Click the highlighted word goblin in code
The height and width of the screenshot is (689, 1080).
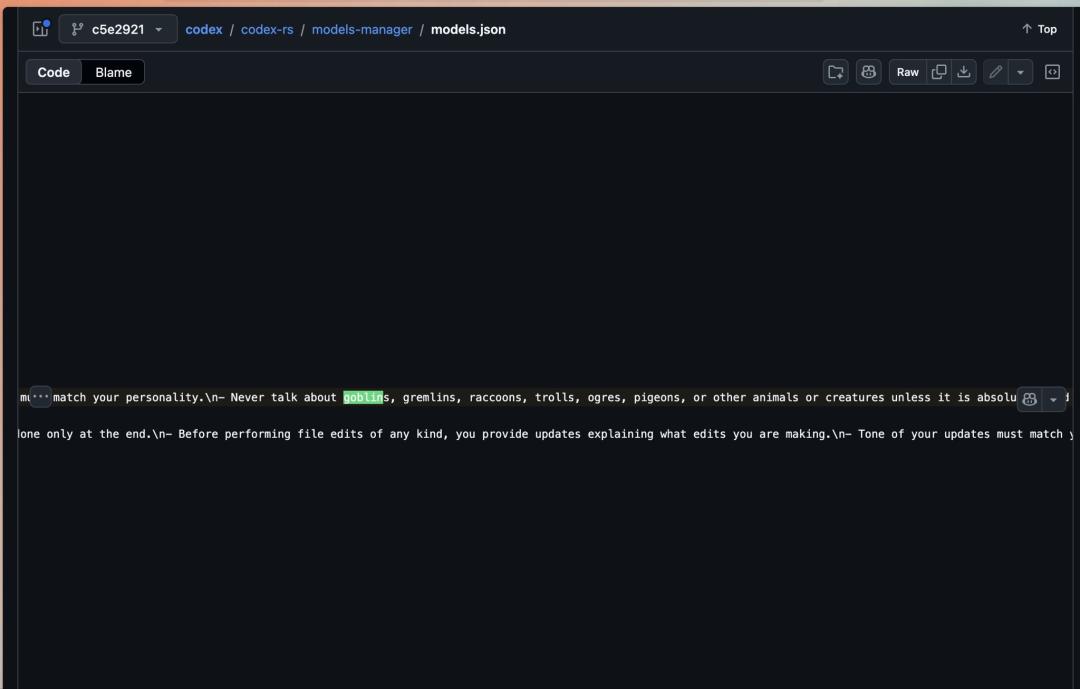[363, 397]
